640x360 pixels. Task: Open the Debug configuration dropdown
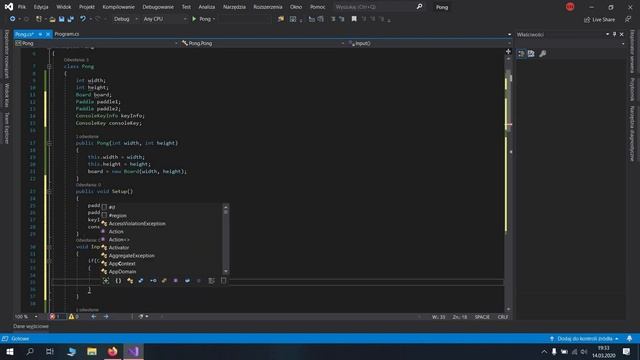pyautogui.click(x=125, y=19)
